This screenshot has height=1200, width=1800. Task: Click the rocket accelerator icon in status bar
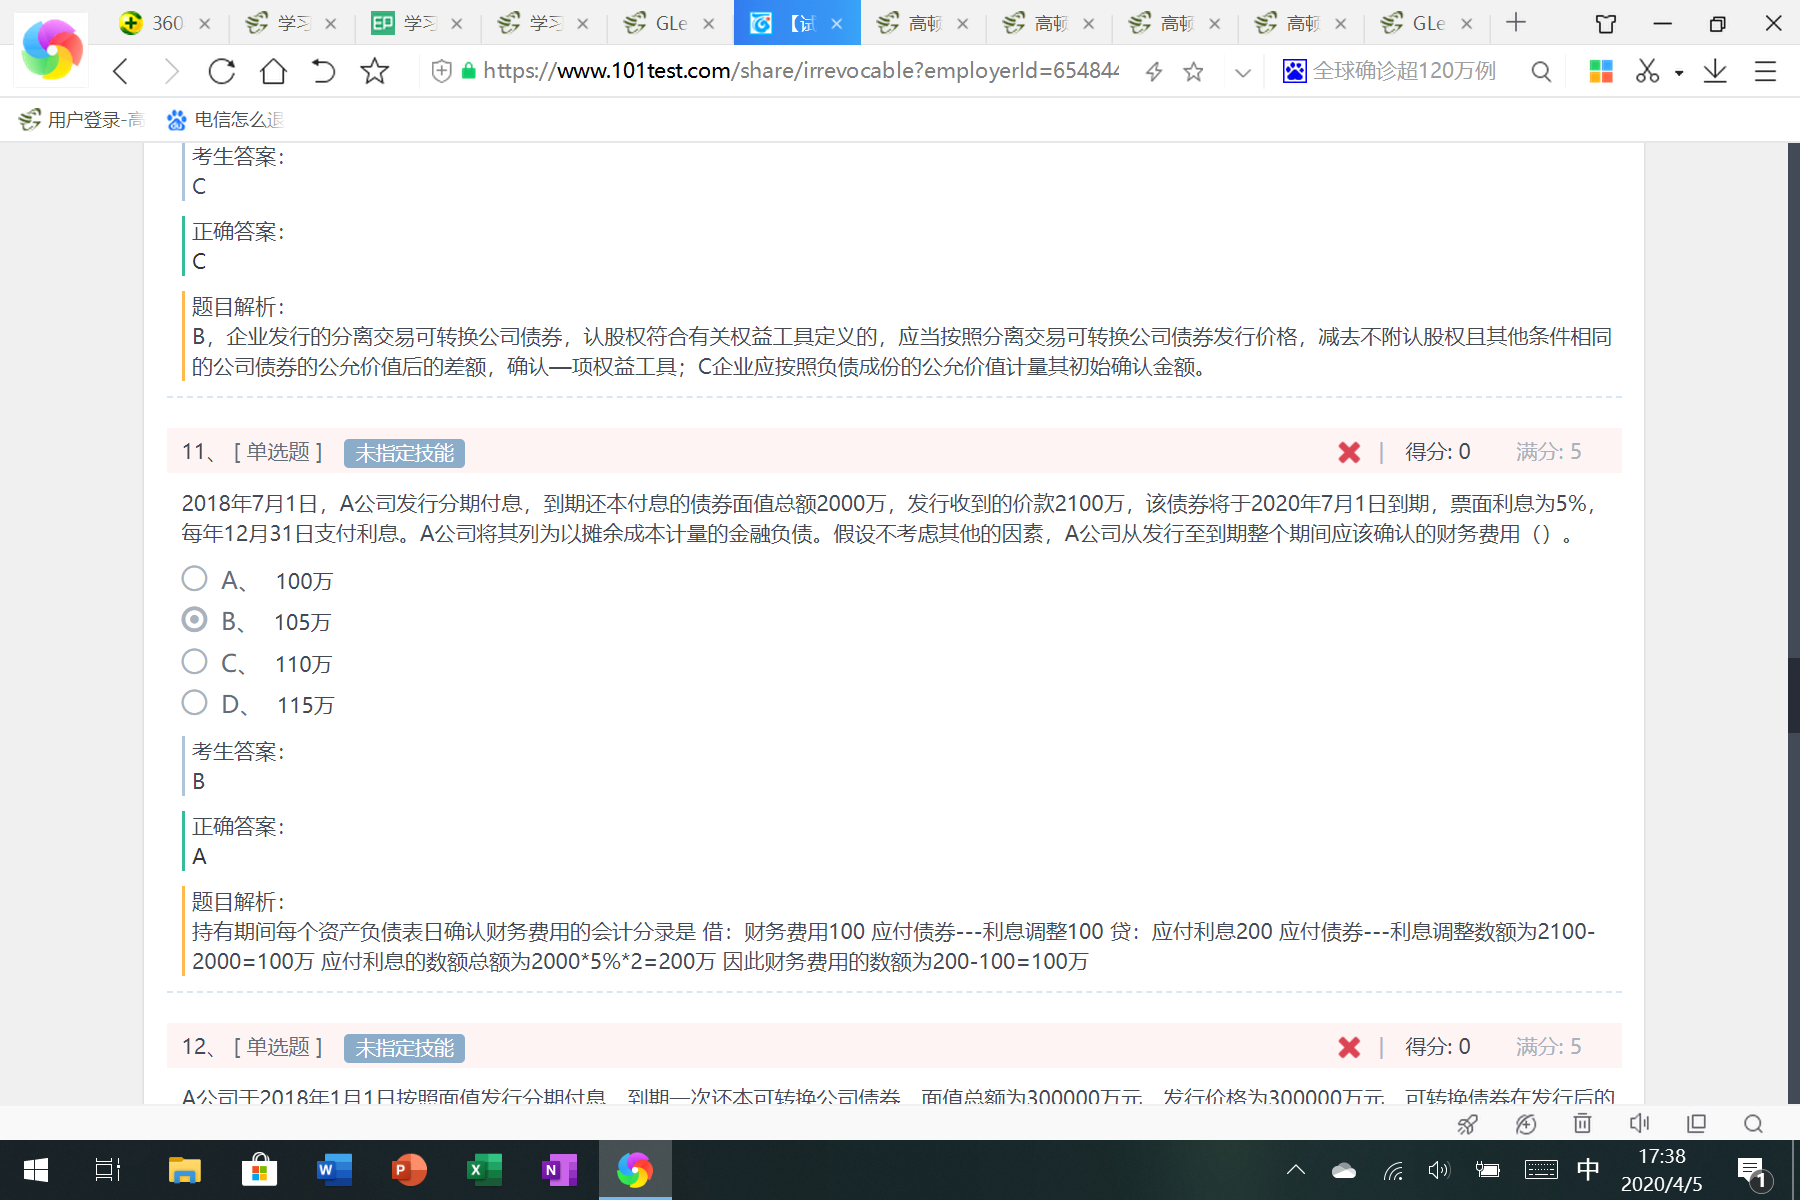(1468, 1123)
